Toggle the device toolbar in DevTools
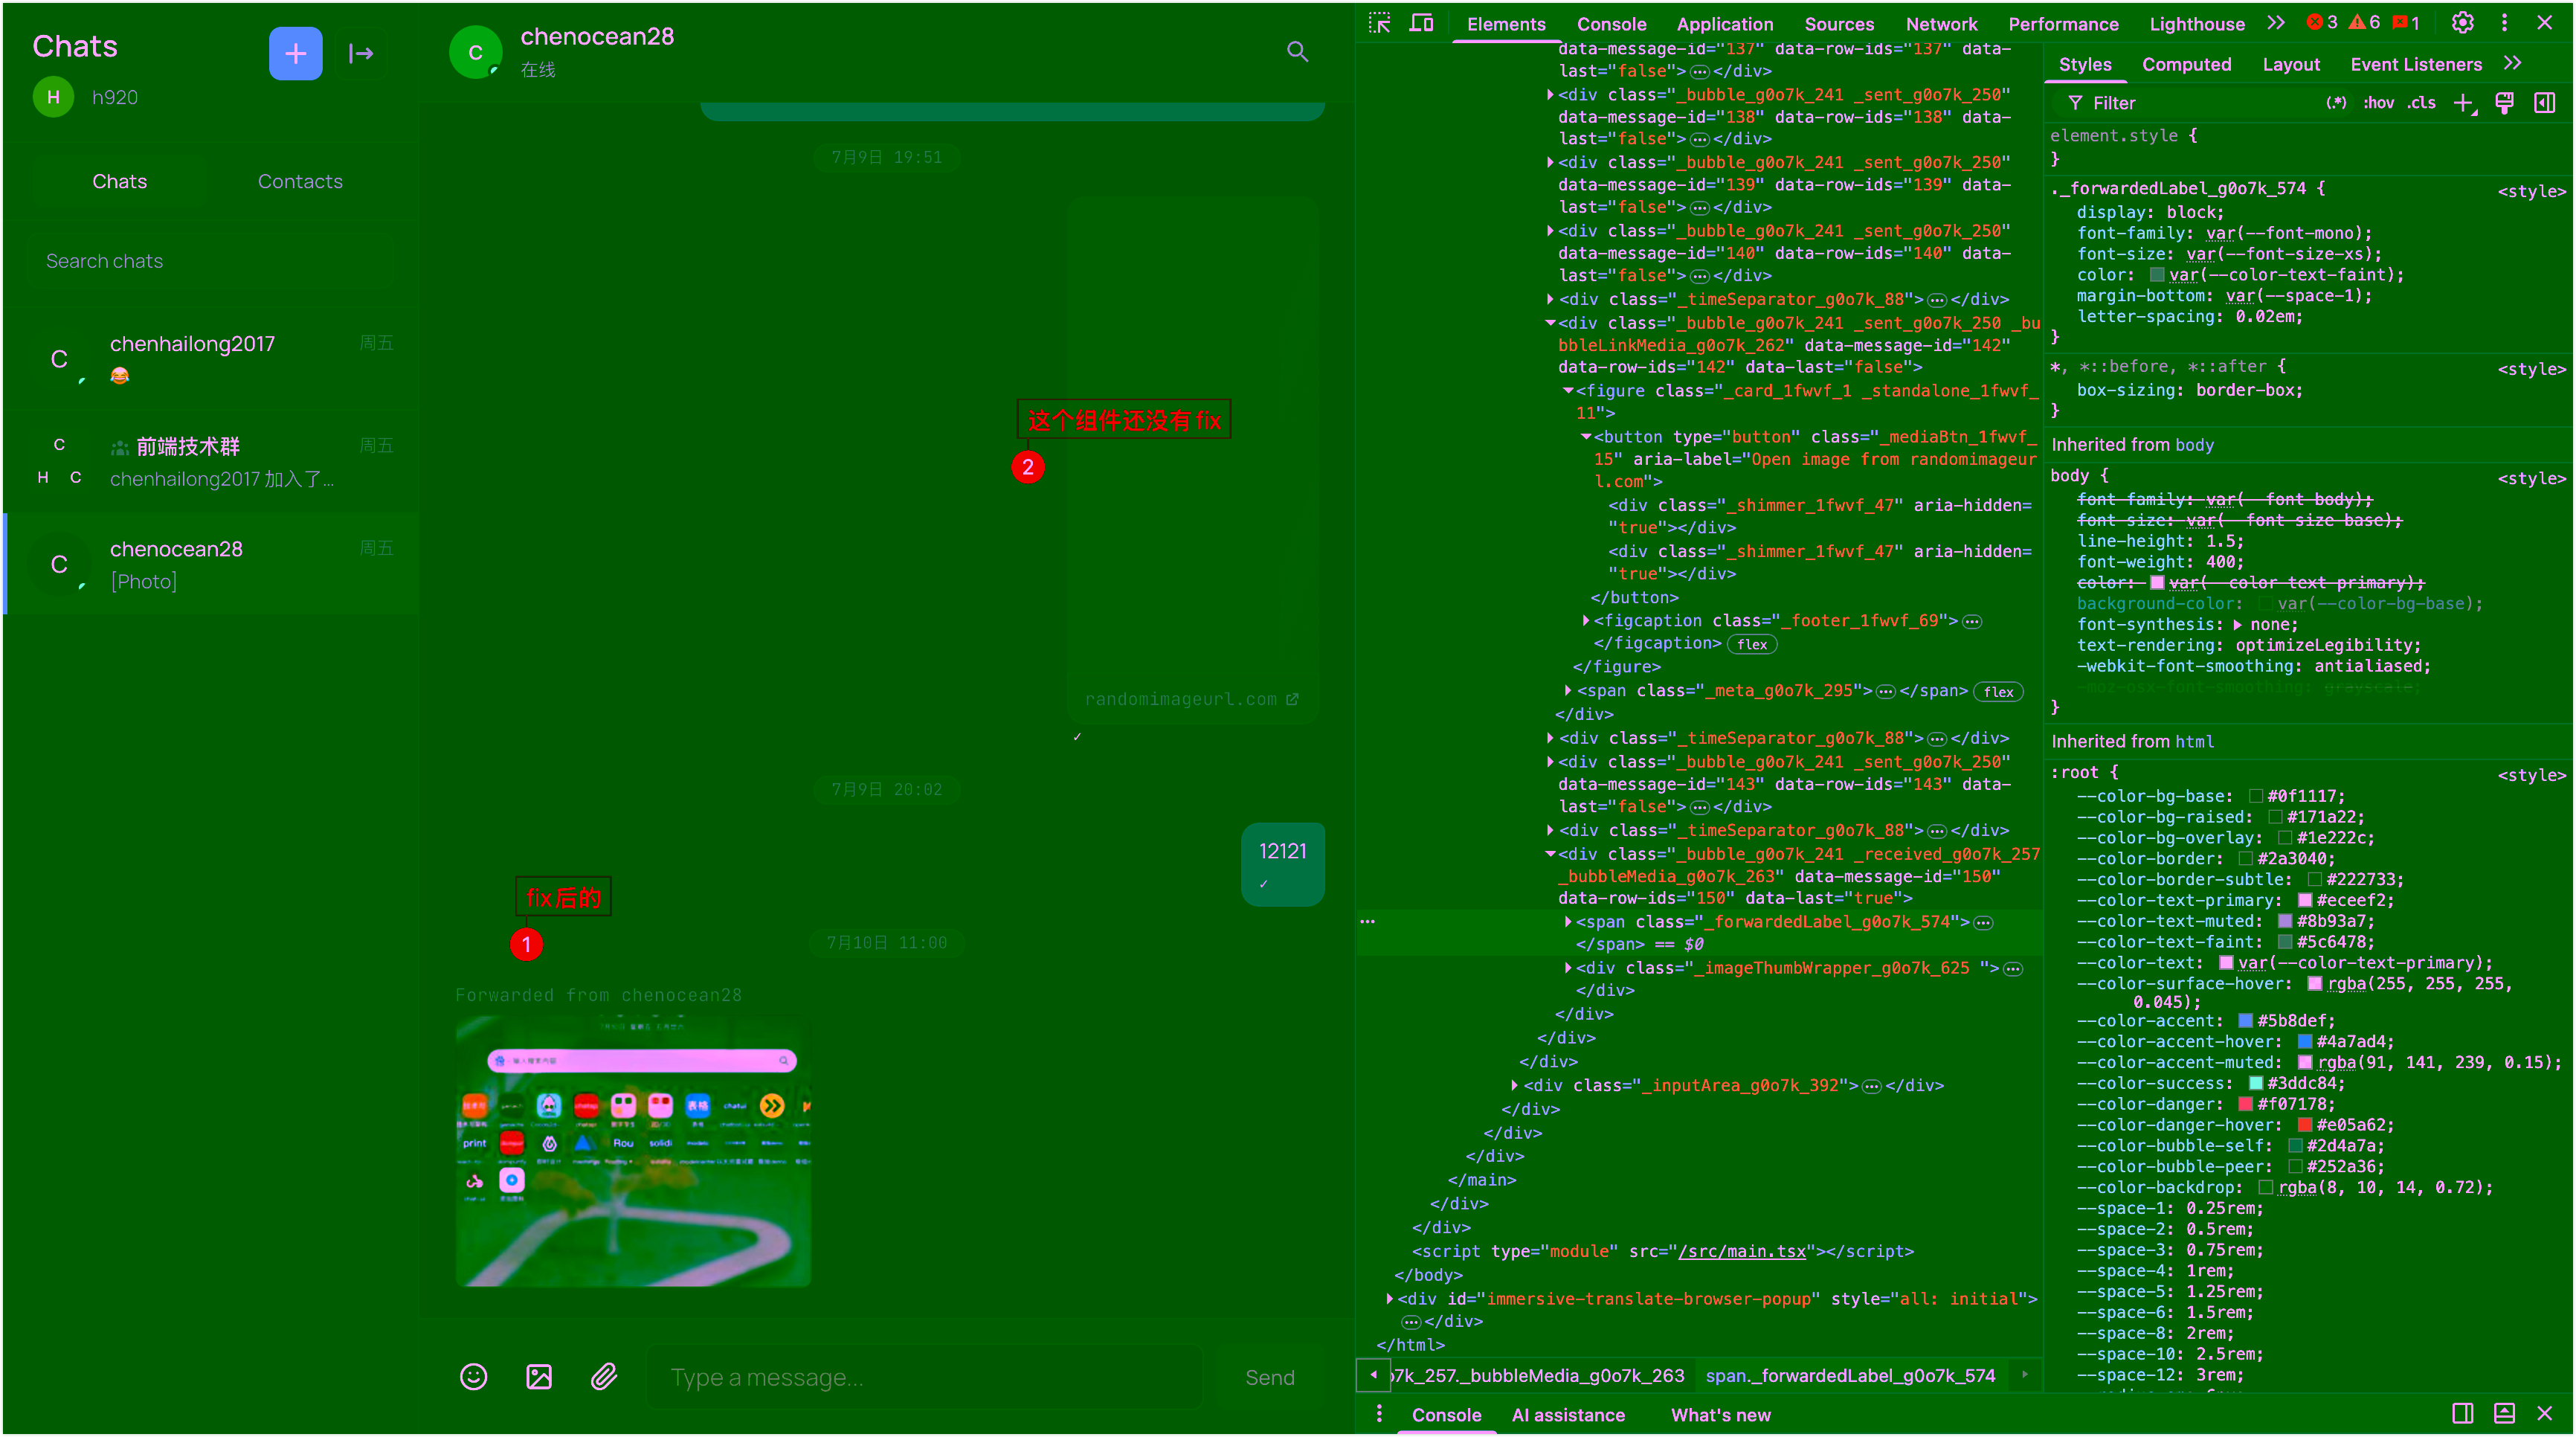The width and height of the screenshot is (2576, 1437). (1421, 23)
